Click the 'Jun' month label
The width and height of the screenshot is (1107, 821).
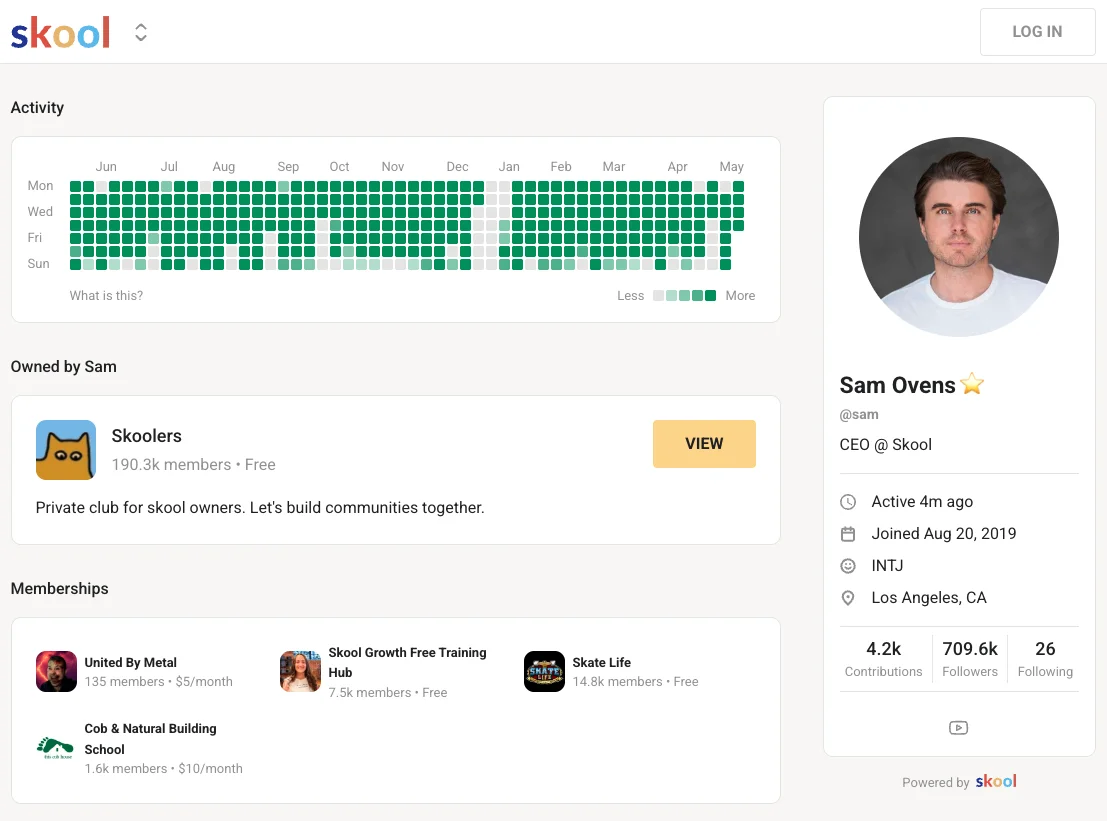(106, 167)
